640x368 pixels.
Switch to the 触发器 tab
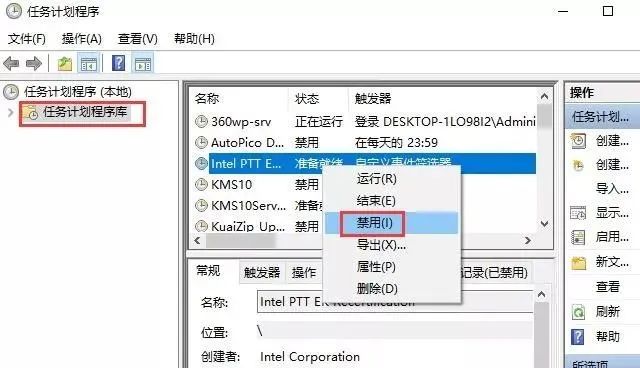click(262, 273)
